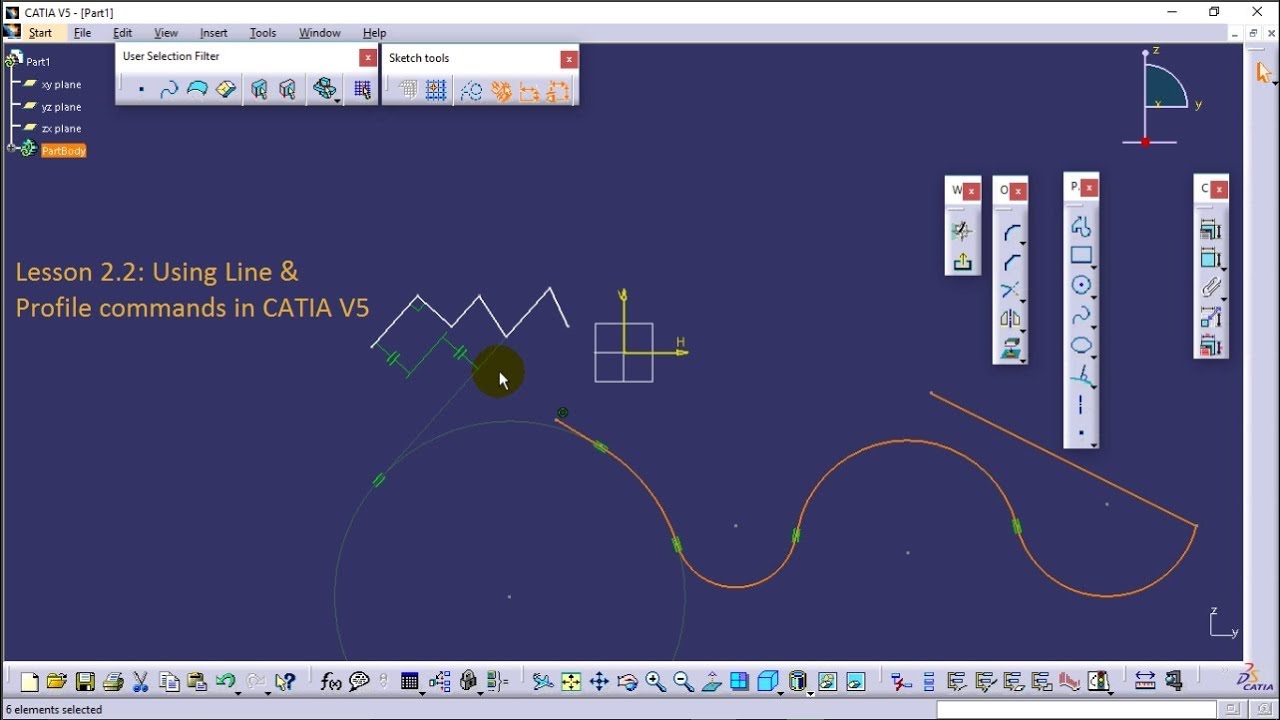This screenshot has width=1280, height=720.
Task: Open the Tools menu
Action: pos(263,33)
